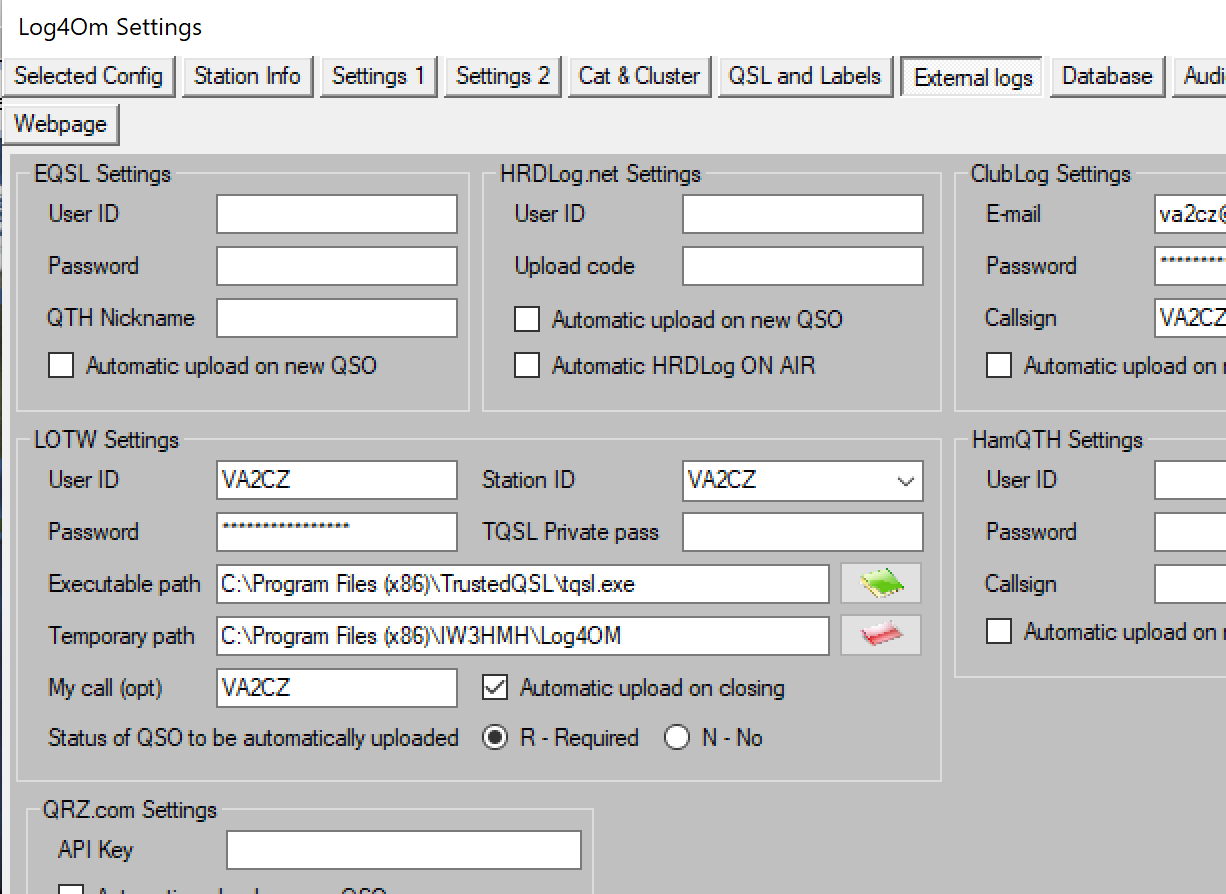
Task: Click the 'Status of QSO to be automatically uploaded' label
Action: pos(253,738)
